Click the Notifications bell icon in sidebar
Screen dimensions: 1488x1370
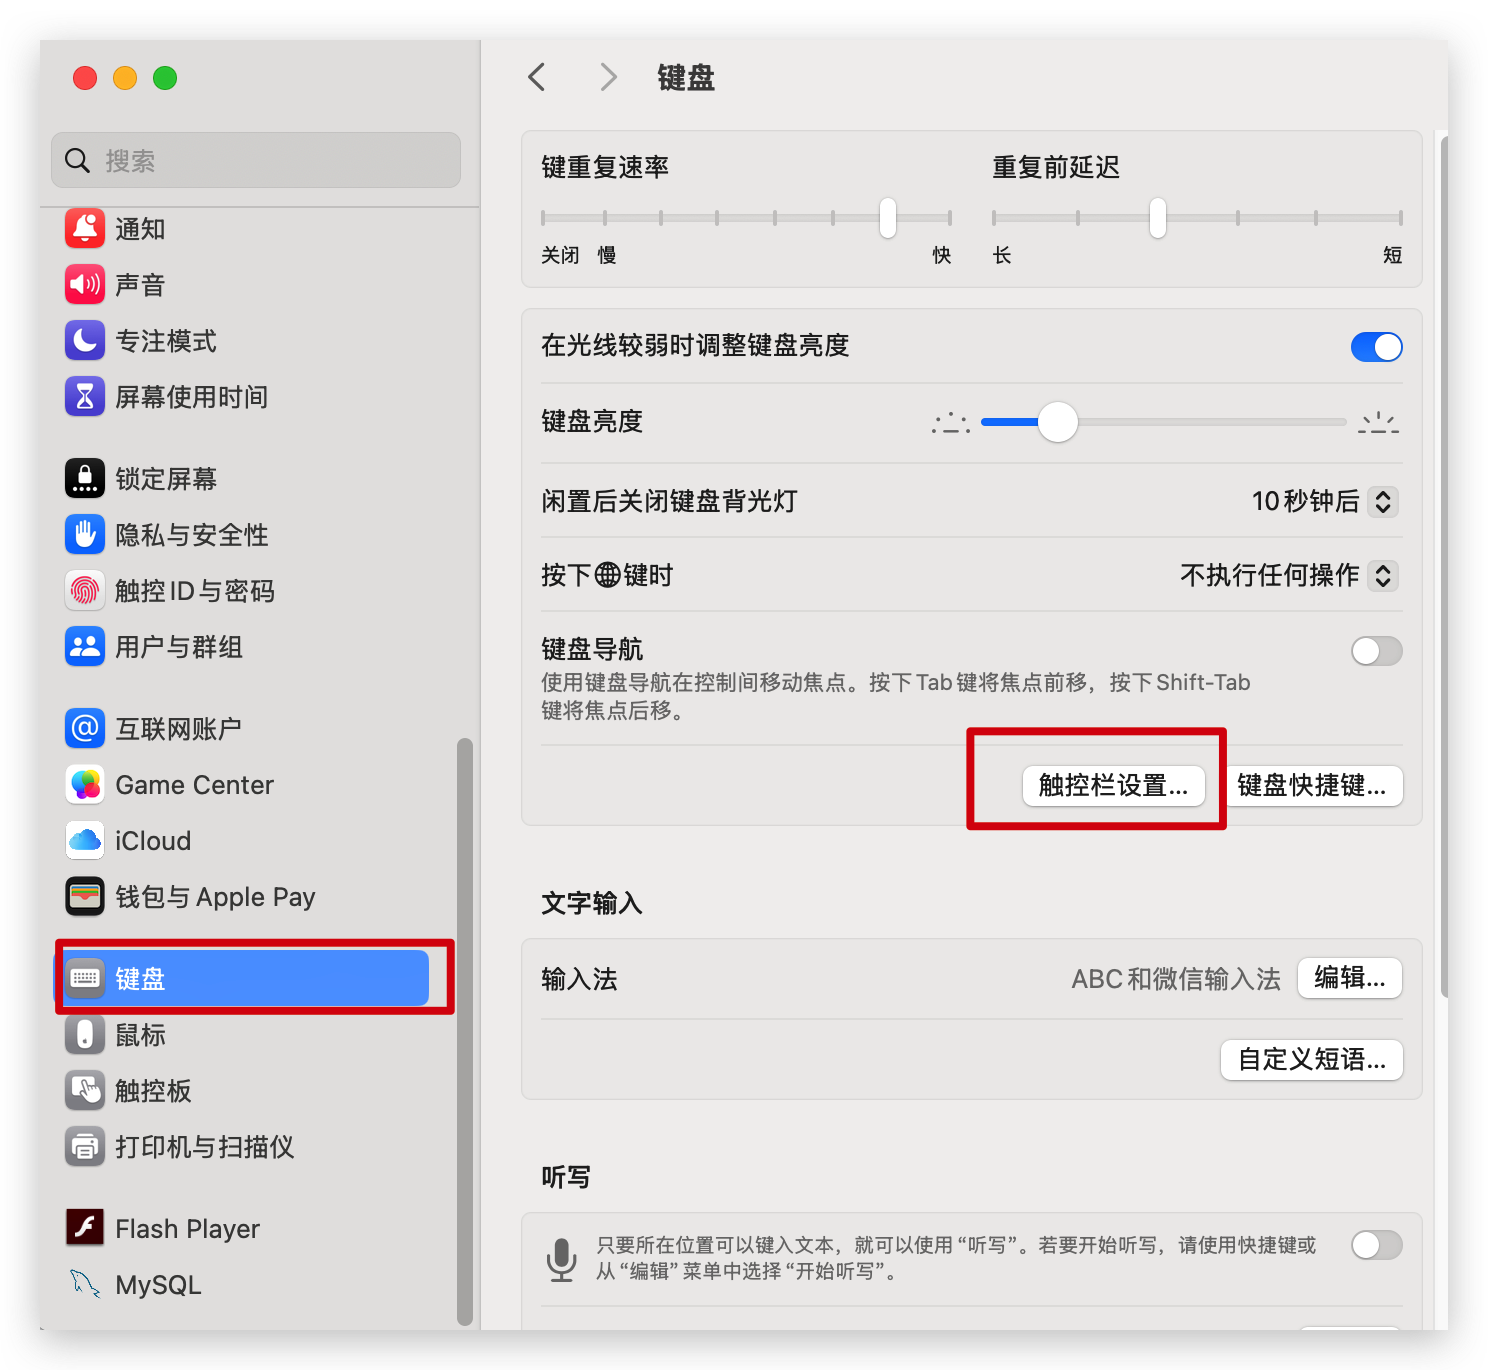(x=85, y=229)
